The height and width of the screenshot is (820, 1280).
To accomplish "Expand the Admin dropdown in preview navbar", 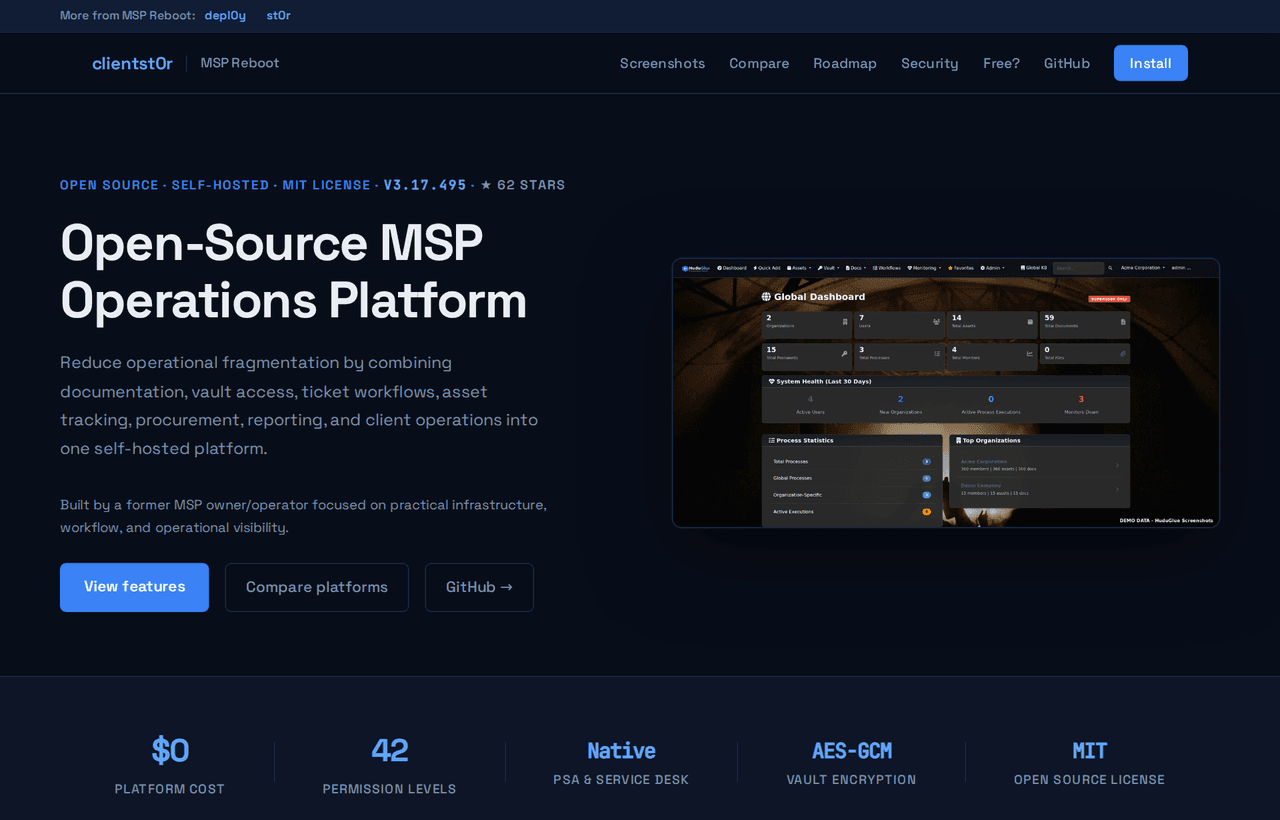I will [x=992, y=268].
